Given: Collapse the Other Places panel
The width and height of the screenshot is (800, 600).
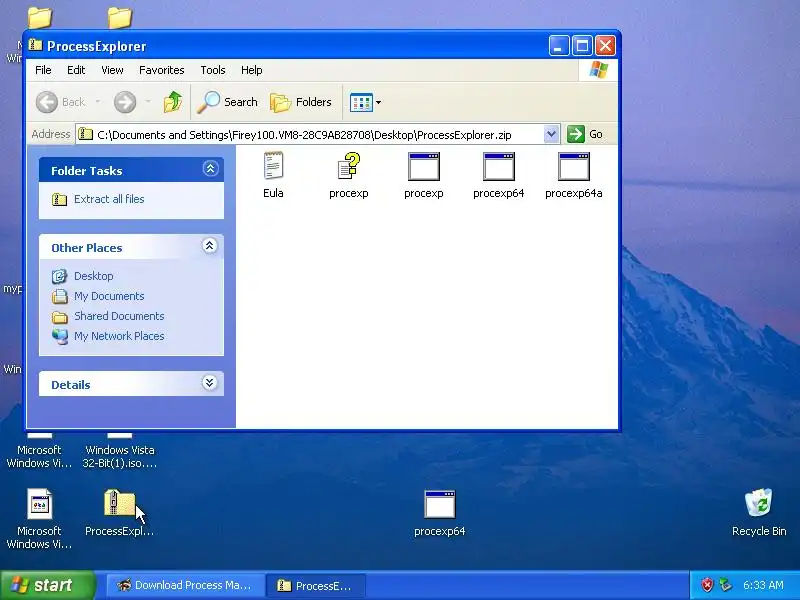Looking at the screenshot, I should pos(209,246).
